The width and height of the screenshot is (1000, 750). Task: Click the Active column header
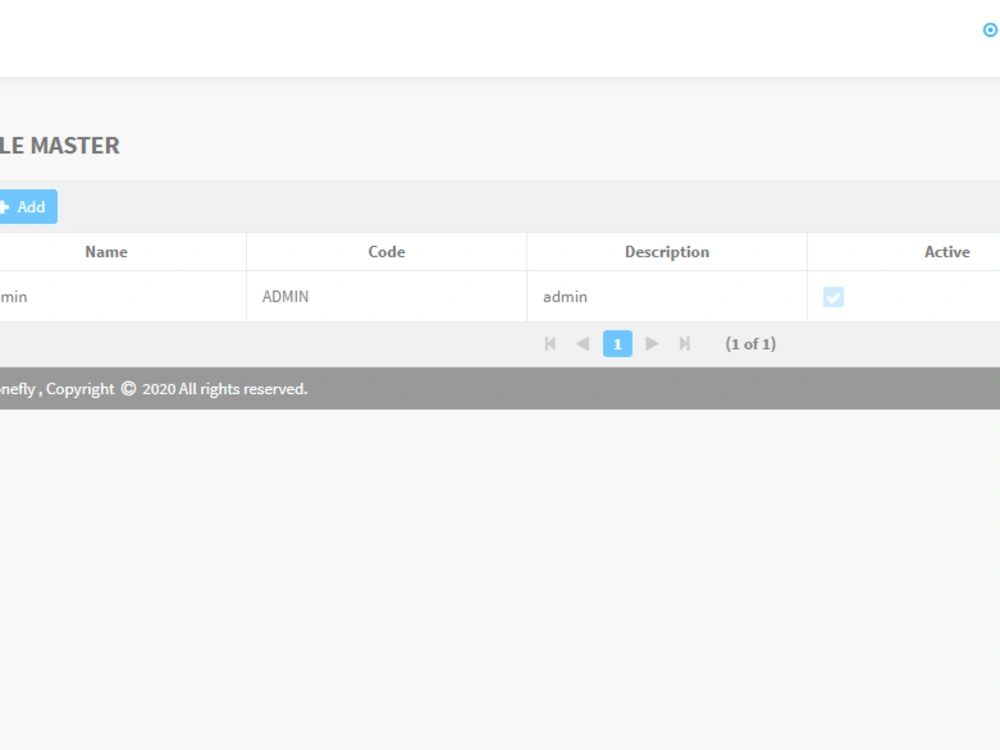pos(946,251)
